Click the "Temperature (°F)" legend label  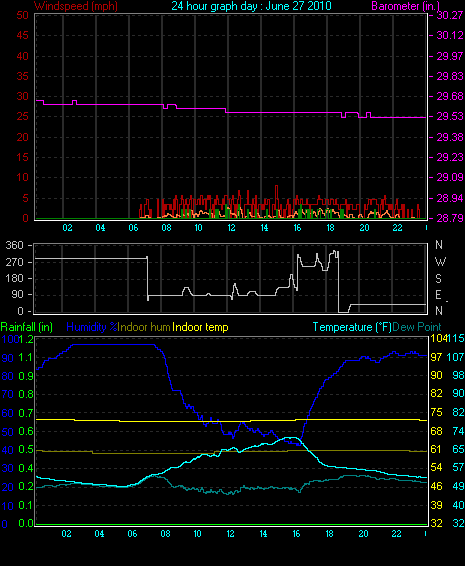point(352,327)
